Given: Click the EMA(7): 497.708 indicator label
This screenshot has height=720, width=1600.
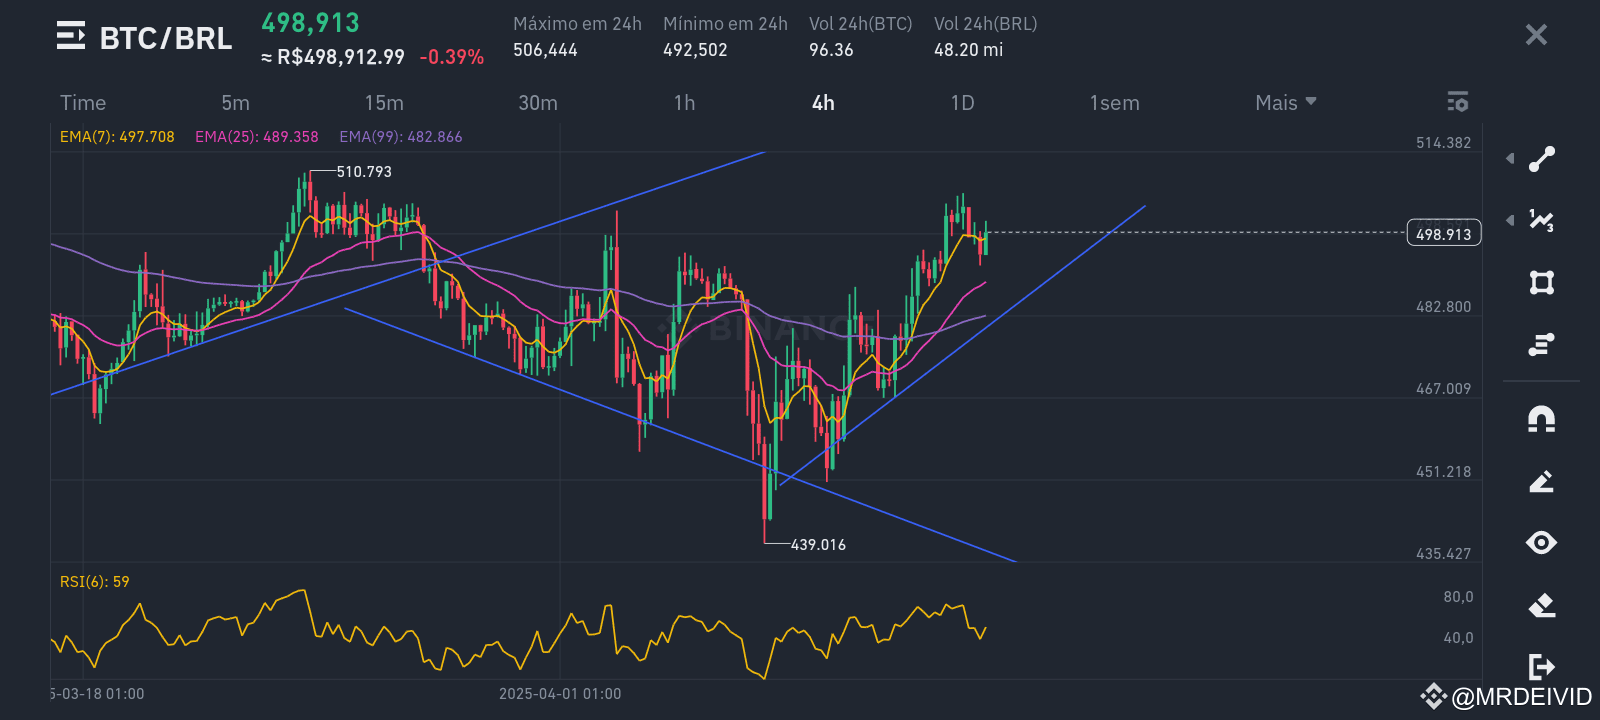Looking at the screenshot, I should [x=117, y=137].
